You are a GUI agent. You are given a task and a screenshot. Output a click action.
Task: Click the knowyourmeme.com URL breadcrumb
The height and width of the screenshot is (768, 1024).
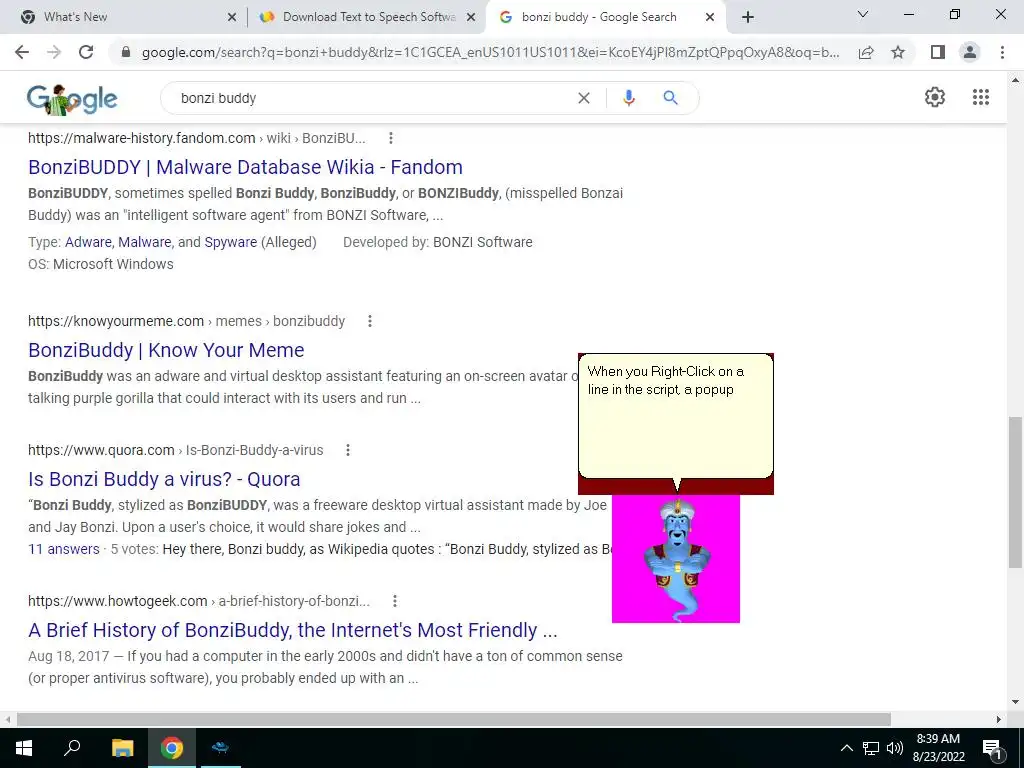(186, 321)
